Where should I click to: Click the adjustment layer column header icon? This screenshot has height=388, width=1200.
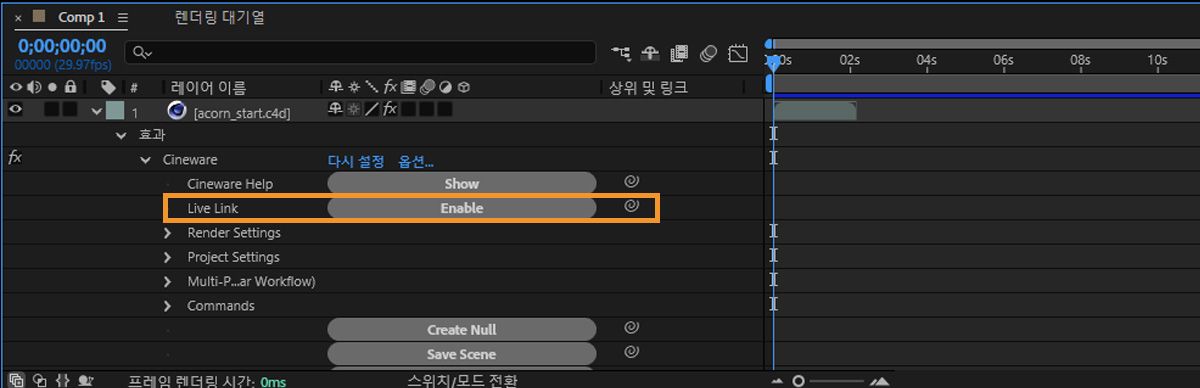pyautogui.click(x=445, y=88)
